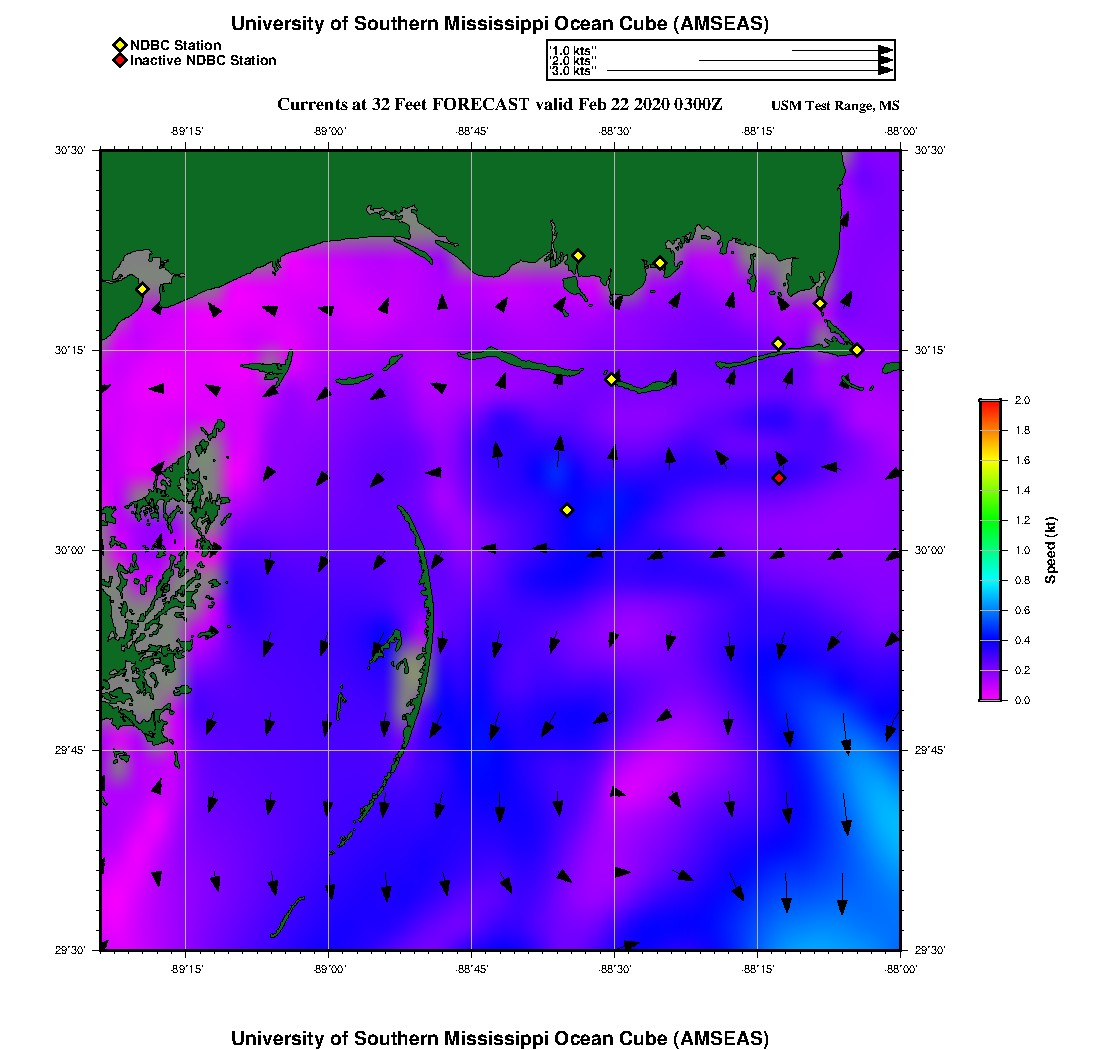Click the red Inactive NDBC Station legend diamond
The image size is (1100, 1050).
pos(120,61)
